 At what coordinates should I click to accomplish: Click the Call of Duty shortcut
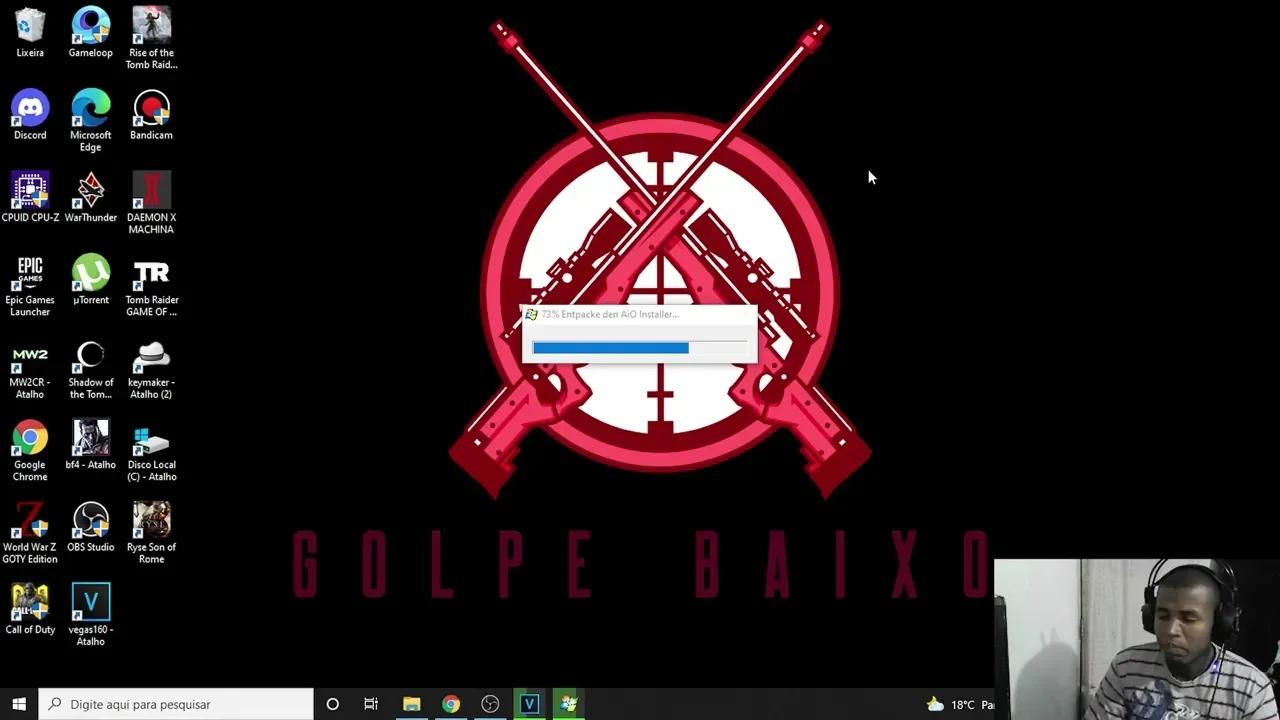(30, 603)
